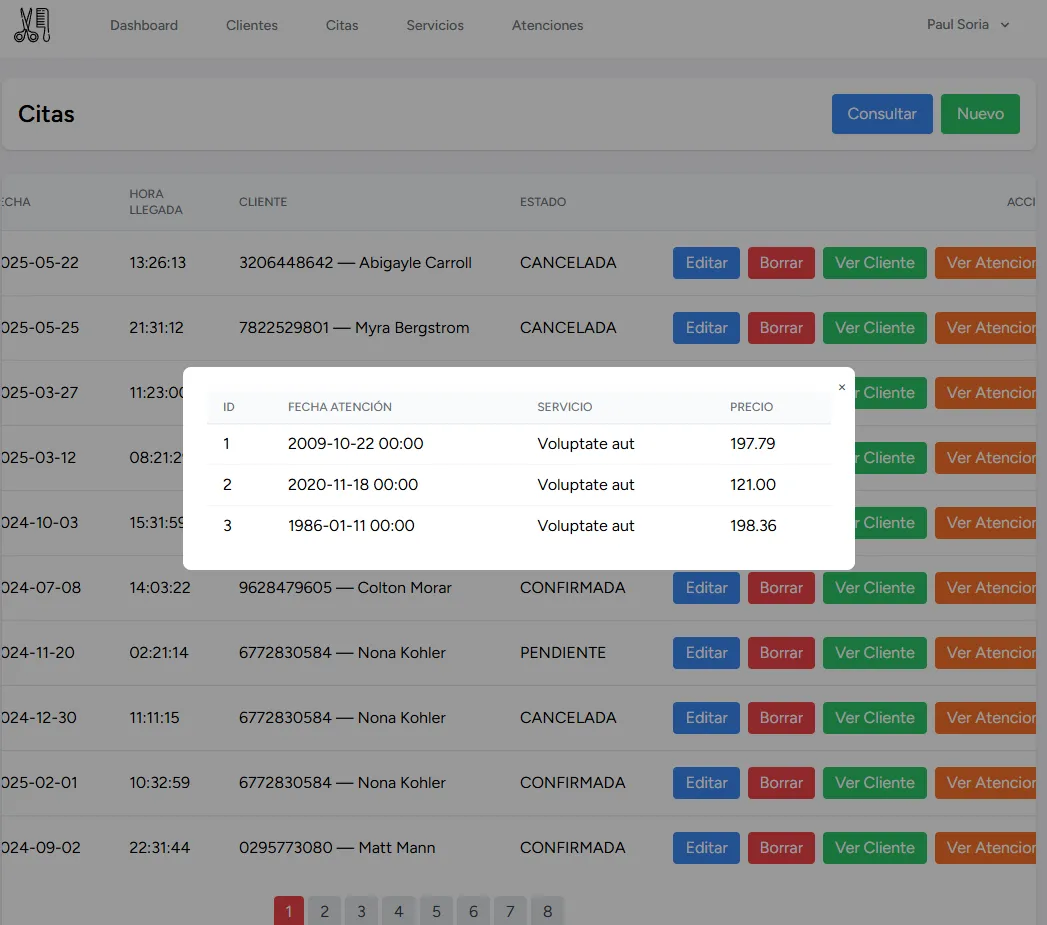
Task: Close the attention details modal
Action: coord(841,387)
